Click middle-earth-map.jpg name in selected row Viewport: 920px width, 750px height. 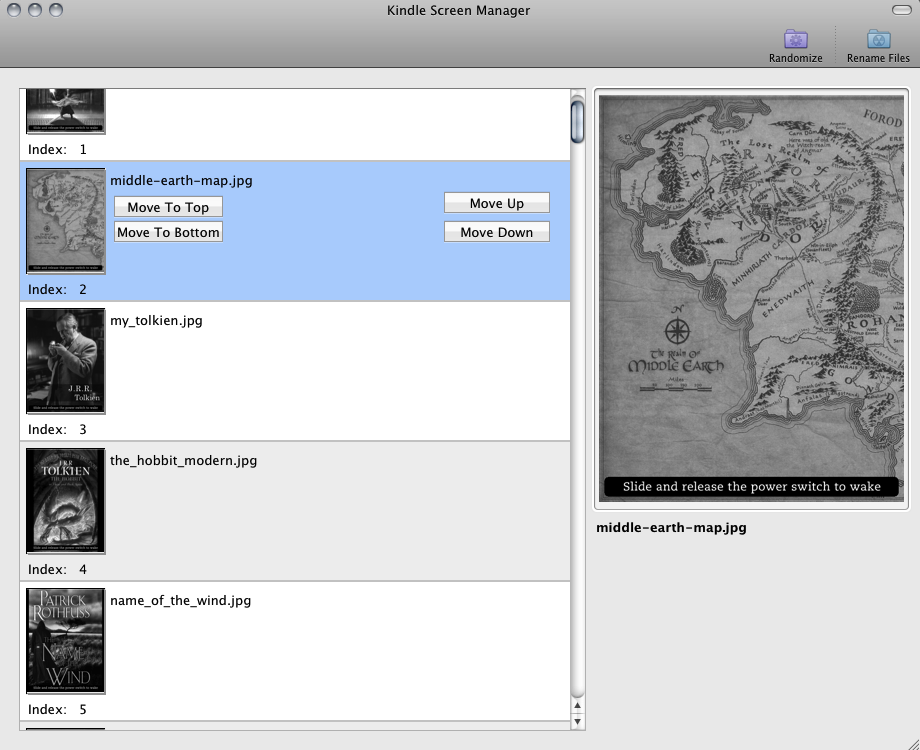coord(181,181)
